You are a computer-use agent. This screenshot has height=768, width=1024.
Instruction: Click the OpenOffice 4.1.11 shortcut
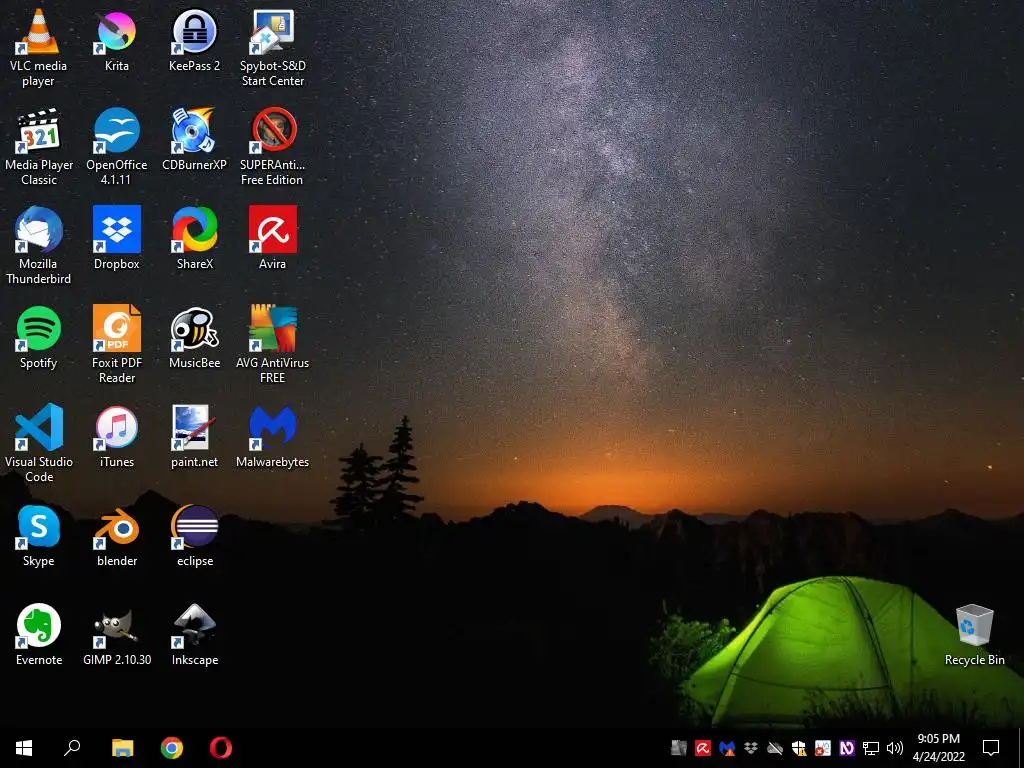tap(116, 148)
